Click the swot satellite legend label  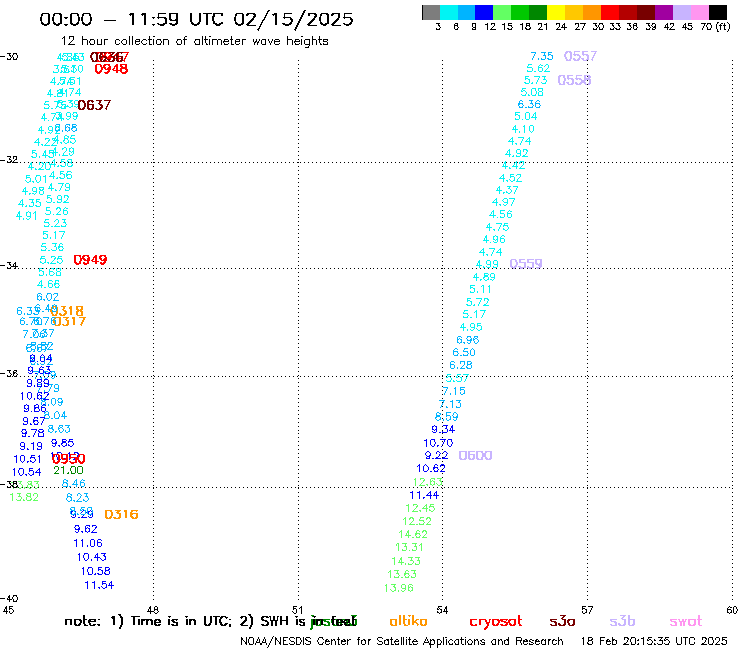685,621
